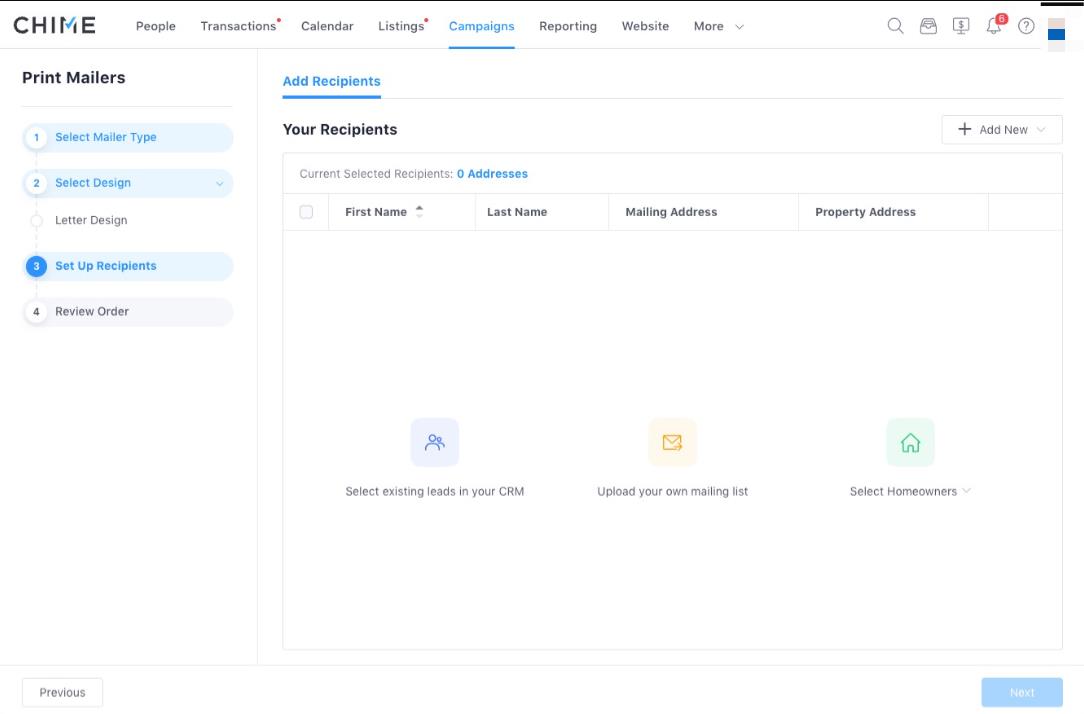
Task: Open the Add New dropdown
Action: 1002,130
